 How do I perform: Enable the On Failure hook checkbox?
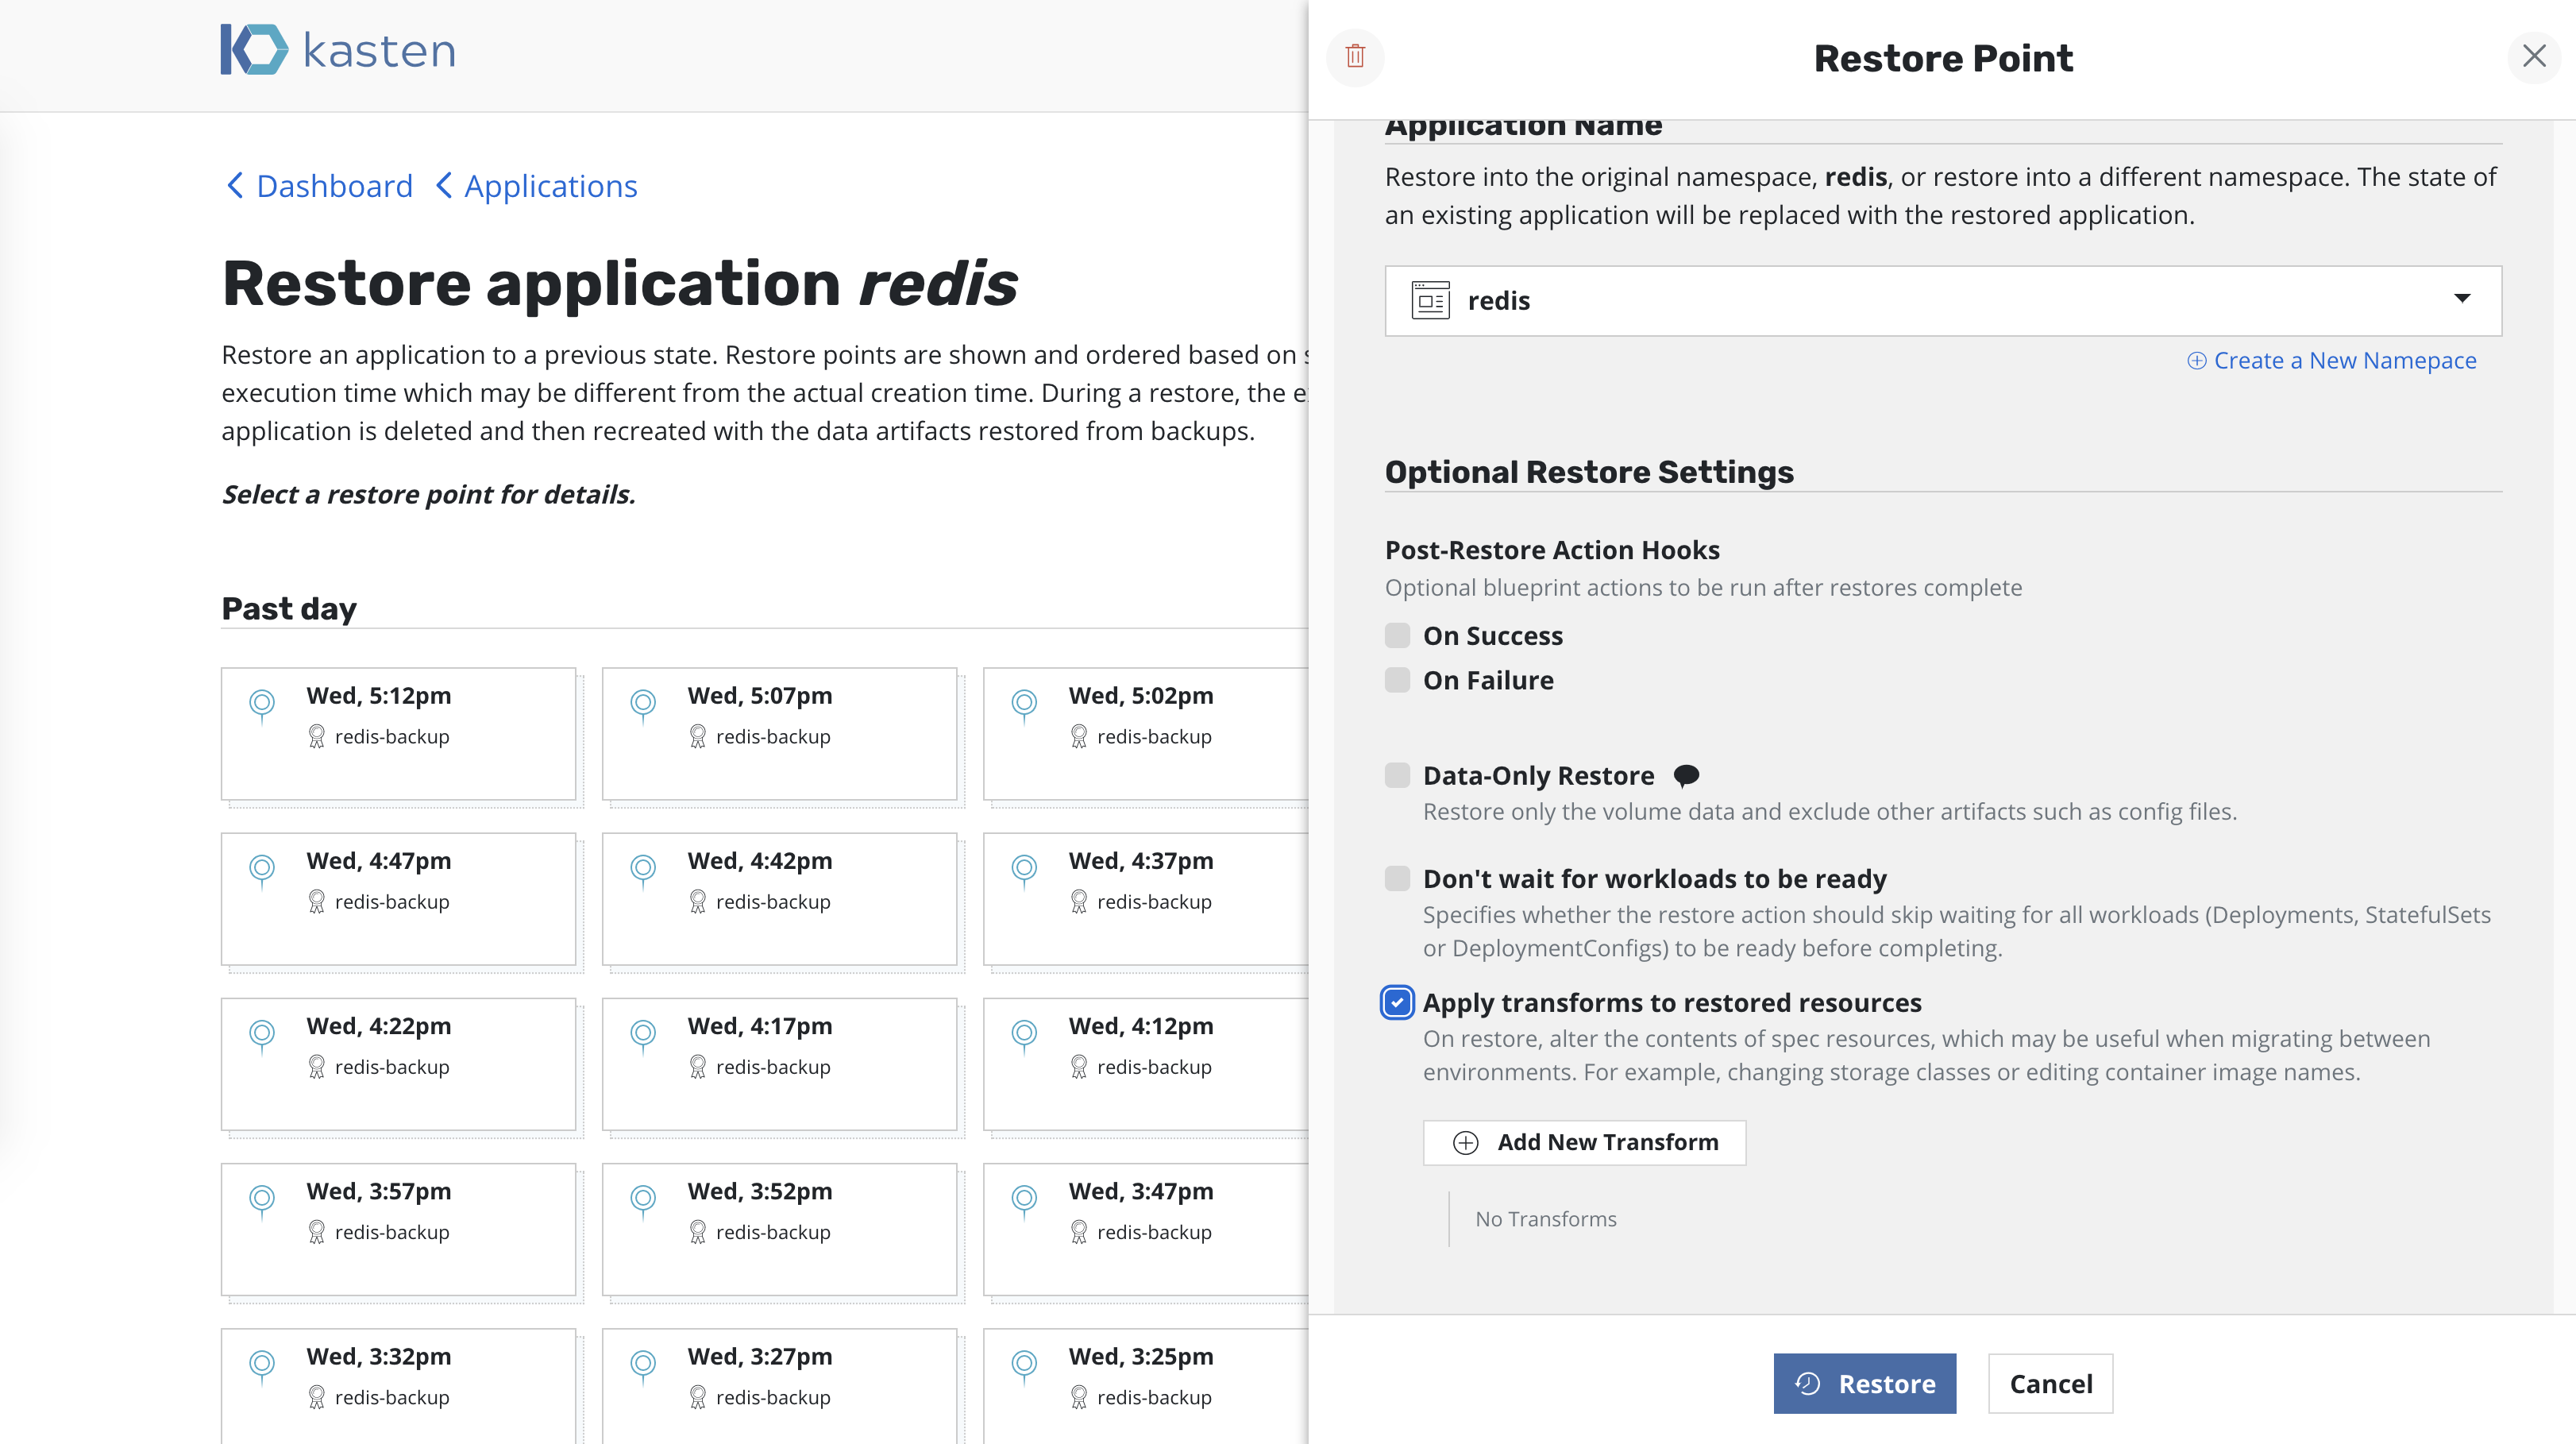1397,680
